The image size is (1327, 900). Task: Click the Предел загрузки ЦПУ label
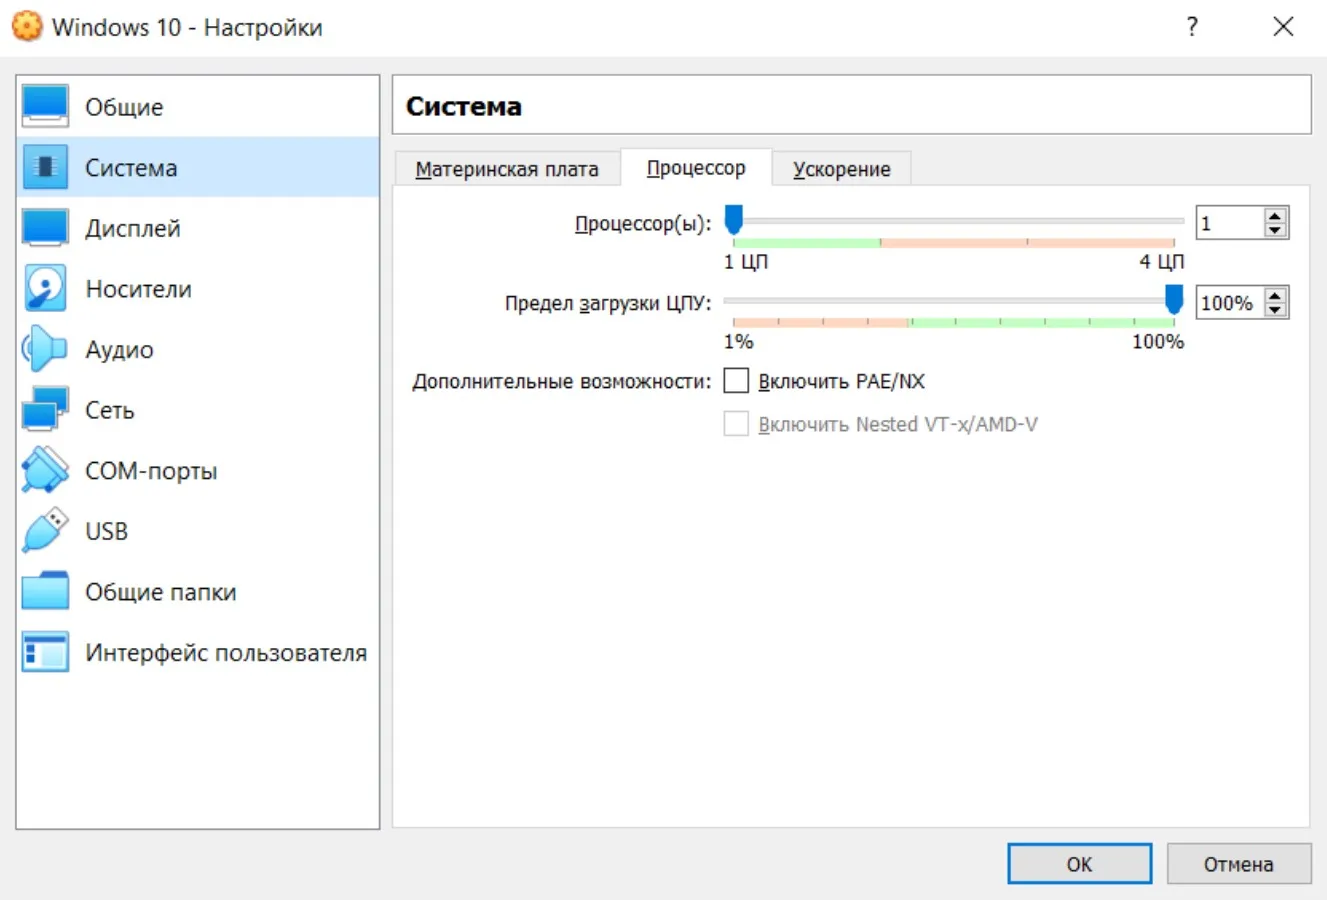[608, 303]
